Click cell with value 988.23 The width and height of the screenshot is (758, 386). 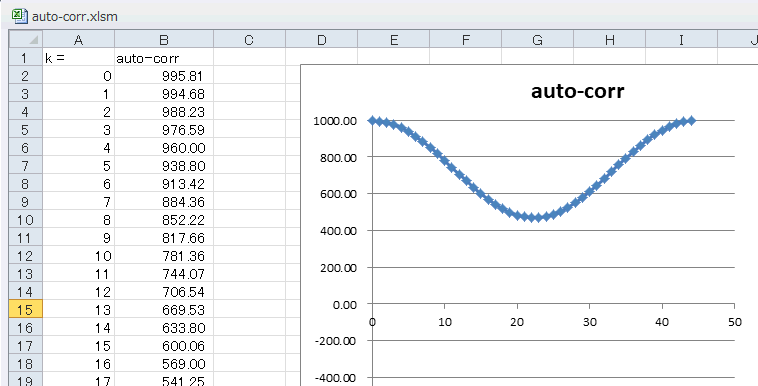[164, 112]
